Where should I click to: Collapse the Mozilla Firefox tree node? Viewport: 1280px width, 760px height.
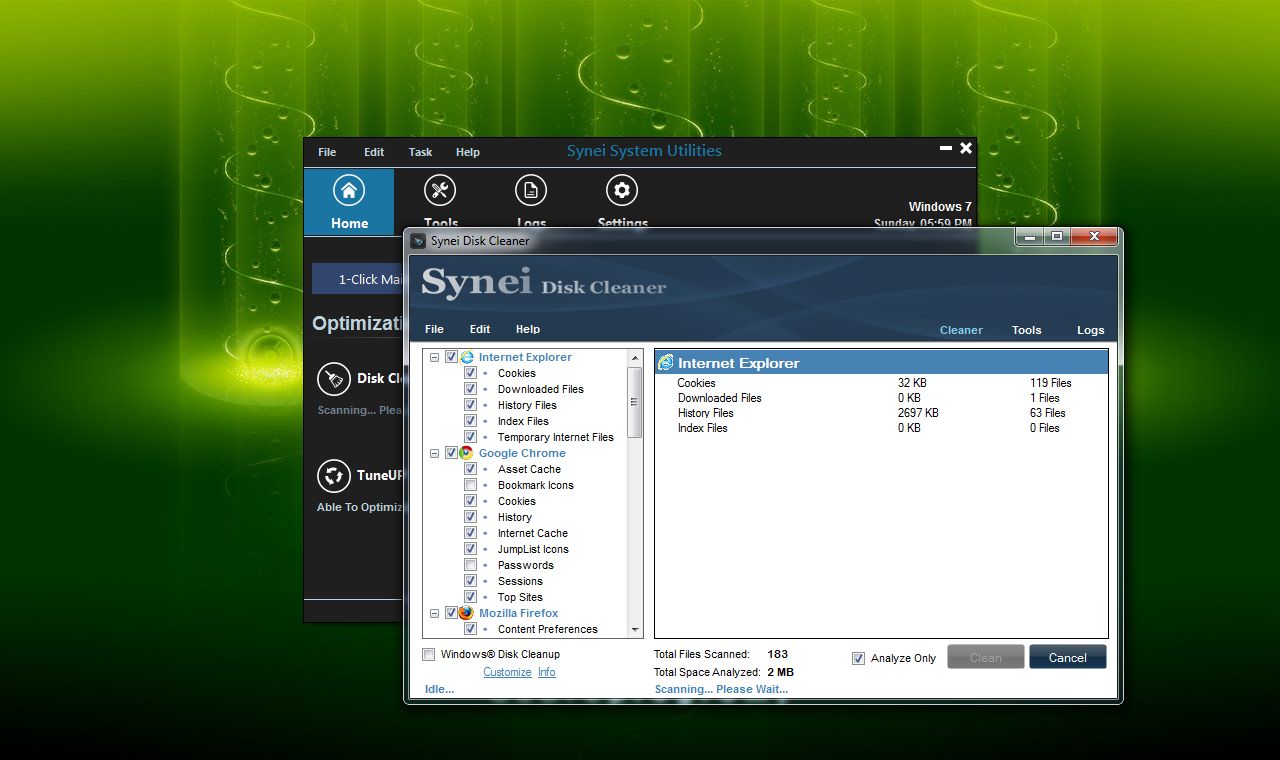tap(435, 613)
